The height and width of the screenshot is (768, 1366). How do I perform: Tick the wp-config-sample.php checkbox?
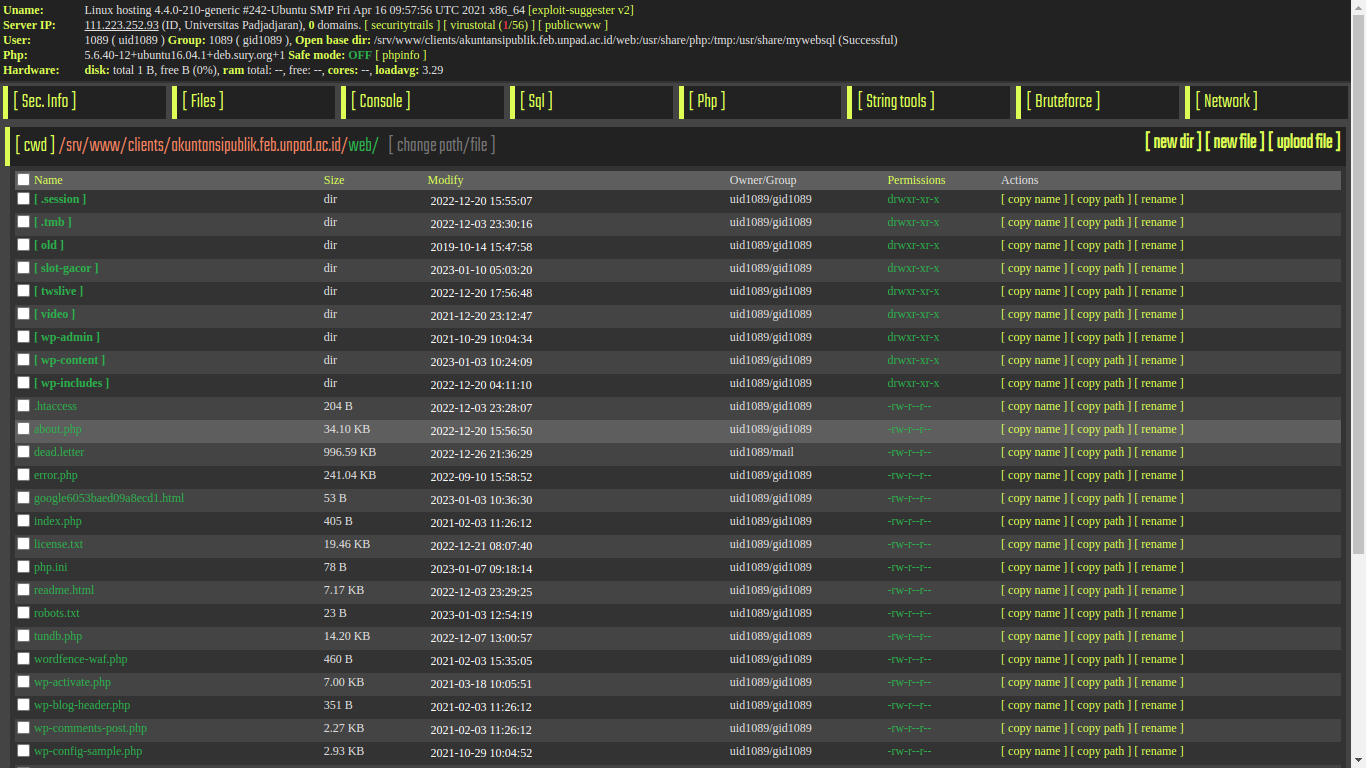(x=23, y=751)
